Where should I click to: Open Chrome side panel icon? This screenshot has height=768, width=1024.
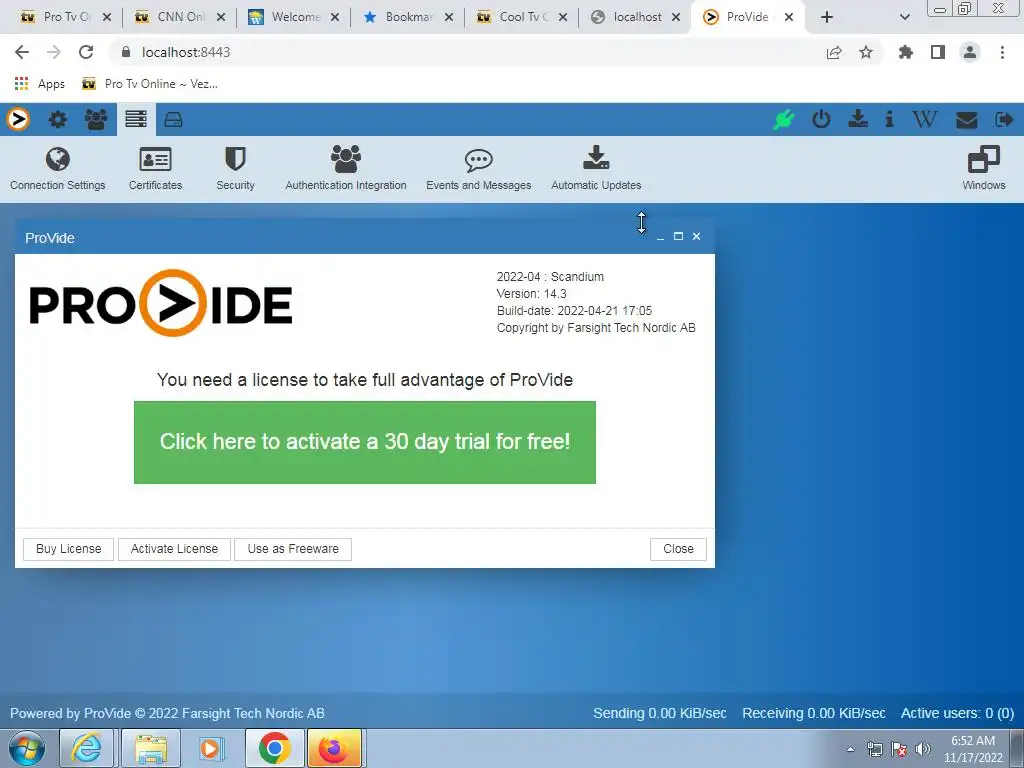(x=938, y=52)
